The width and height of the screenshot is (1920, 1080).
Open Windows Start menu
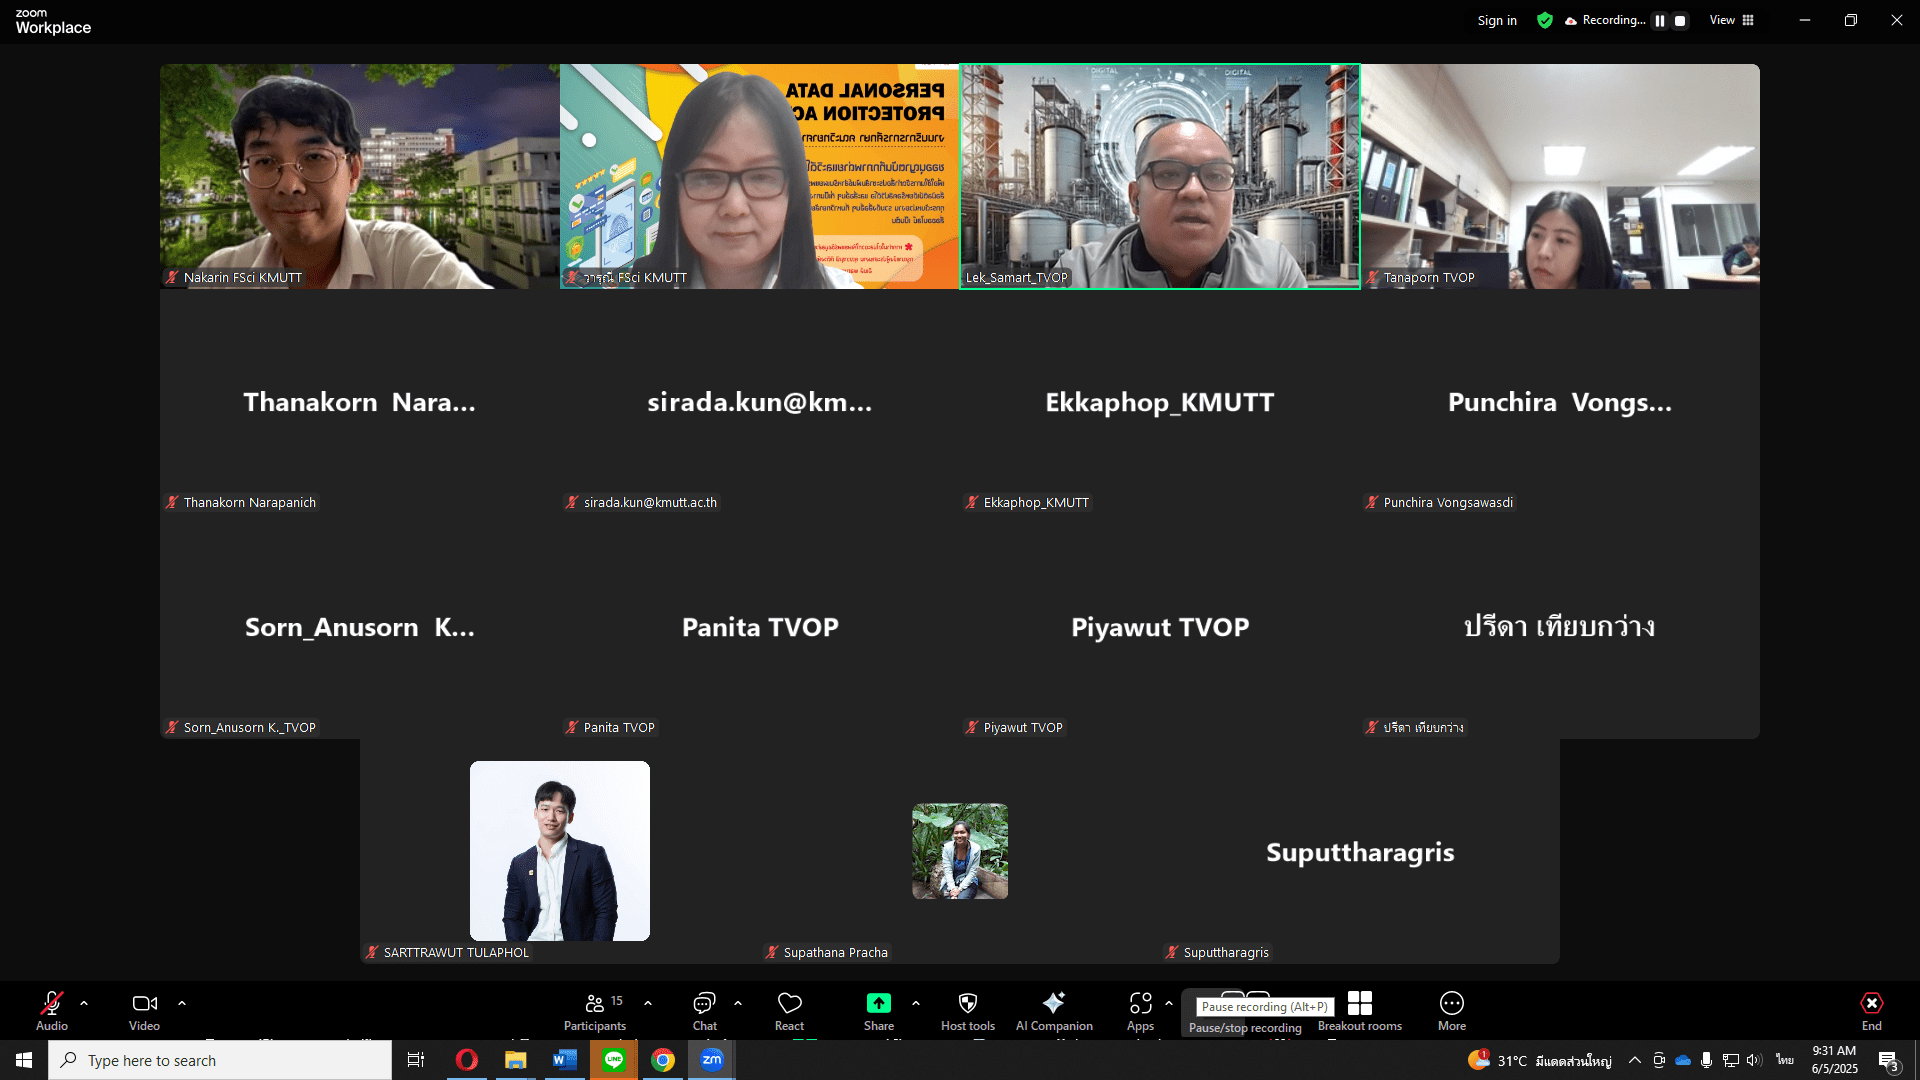[24, 1060]
